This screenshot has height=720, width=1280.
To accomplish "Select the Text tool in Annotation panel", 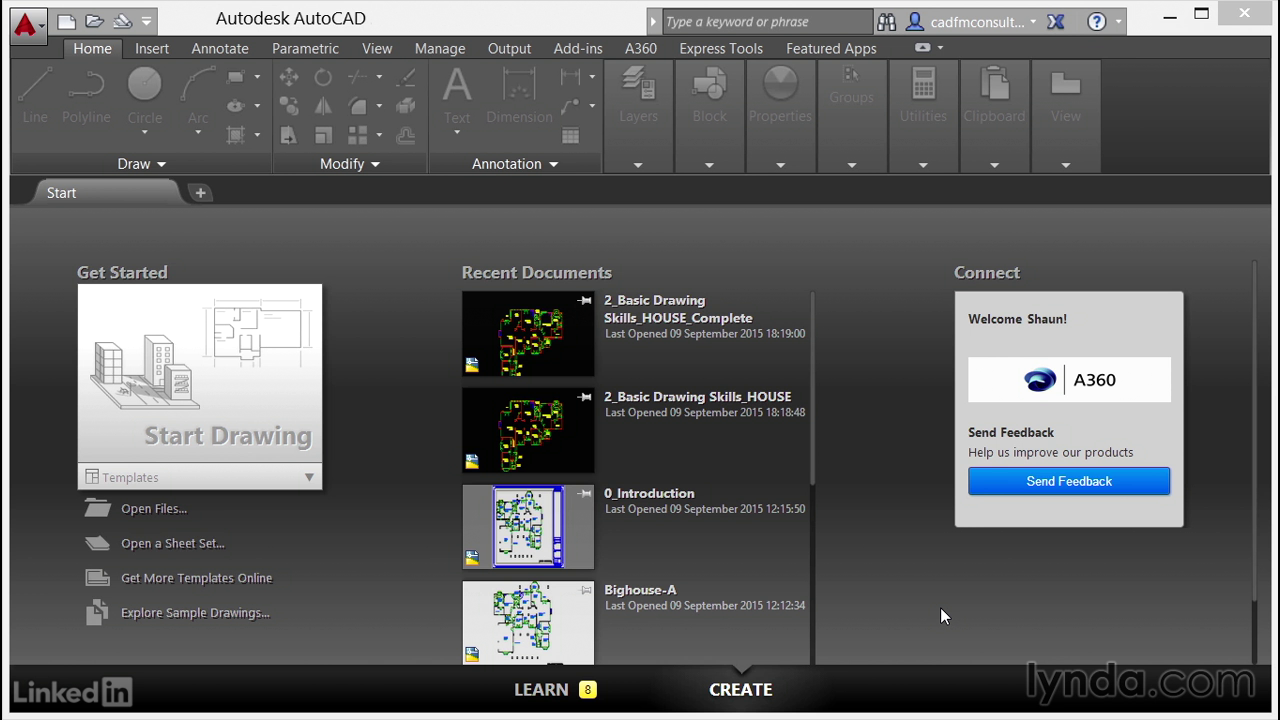I will 457,96.
